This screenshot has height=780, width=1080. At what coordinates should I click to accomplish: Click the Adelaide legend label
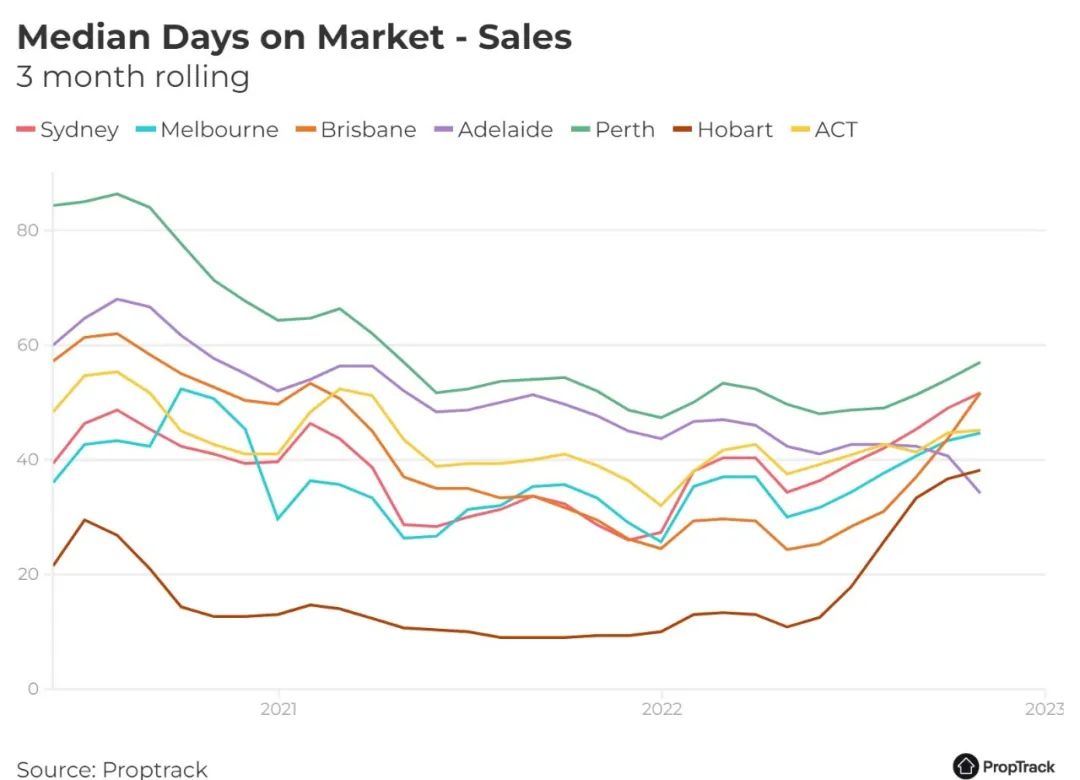tap(506, 130)
